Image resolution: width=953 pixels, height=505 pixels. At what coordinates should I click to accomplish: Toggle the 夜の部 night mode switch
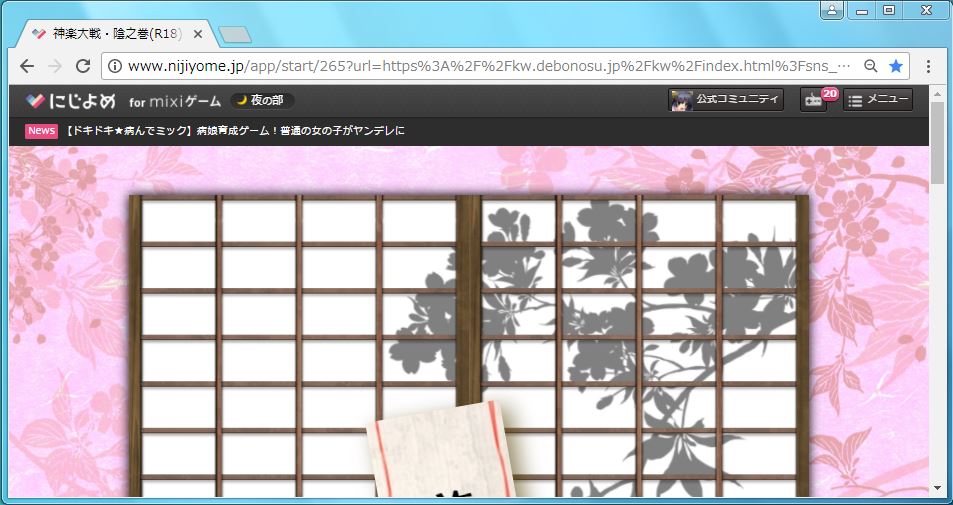click(x=263, y=100)
